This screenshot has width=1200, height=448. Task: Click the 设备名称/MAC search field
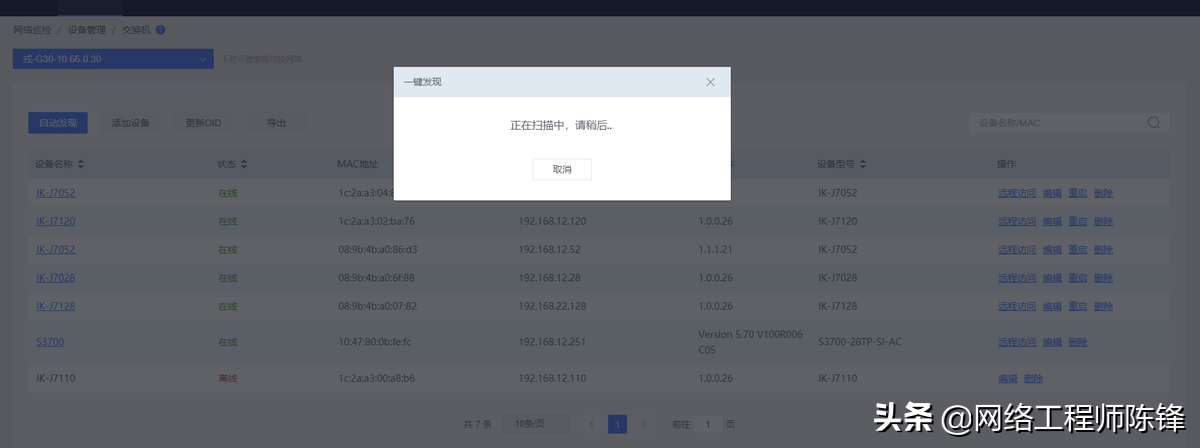tap(1055, 123)
